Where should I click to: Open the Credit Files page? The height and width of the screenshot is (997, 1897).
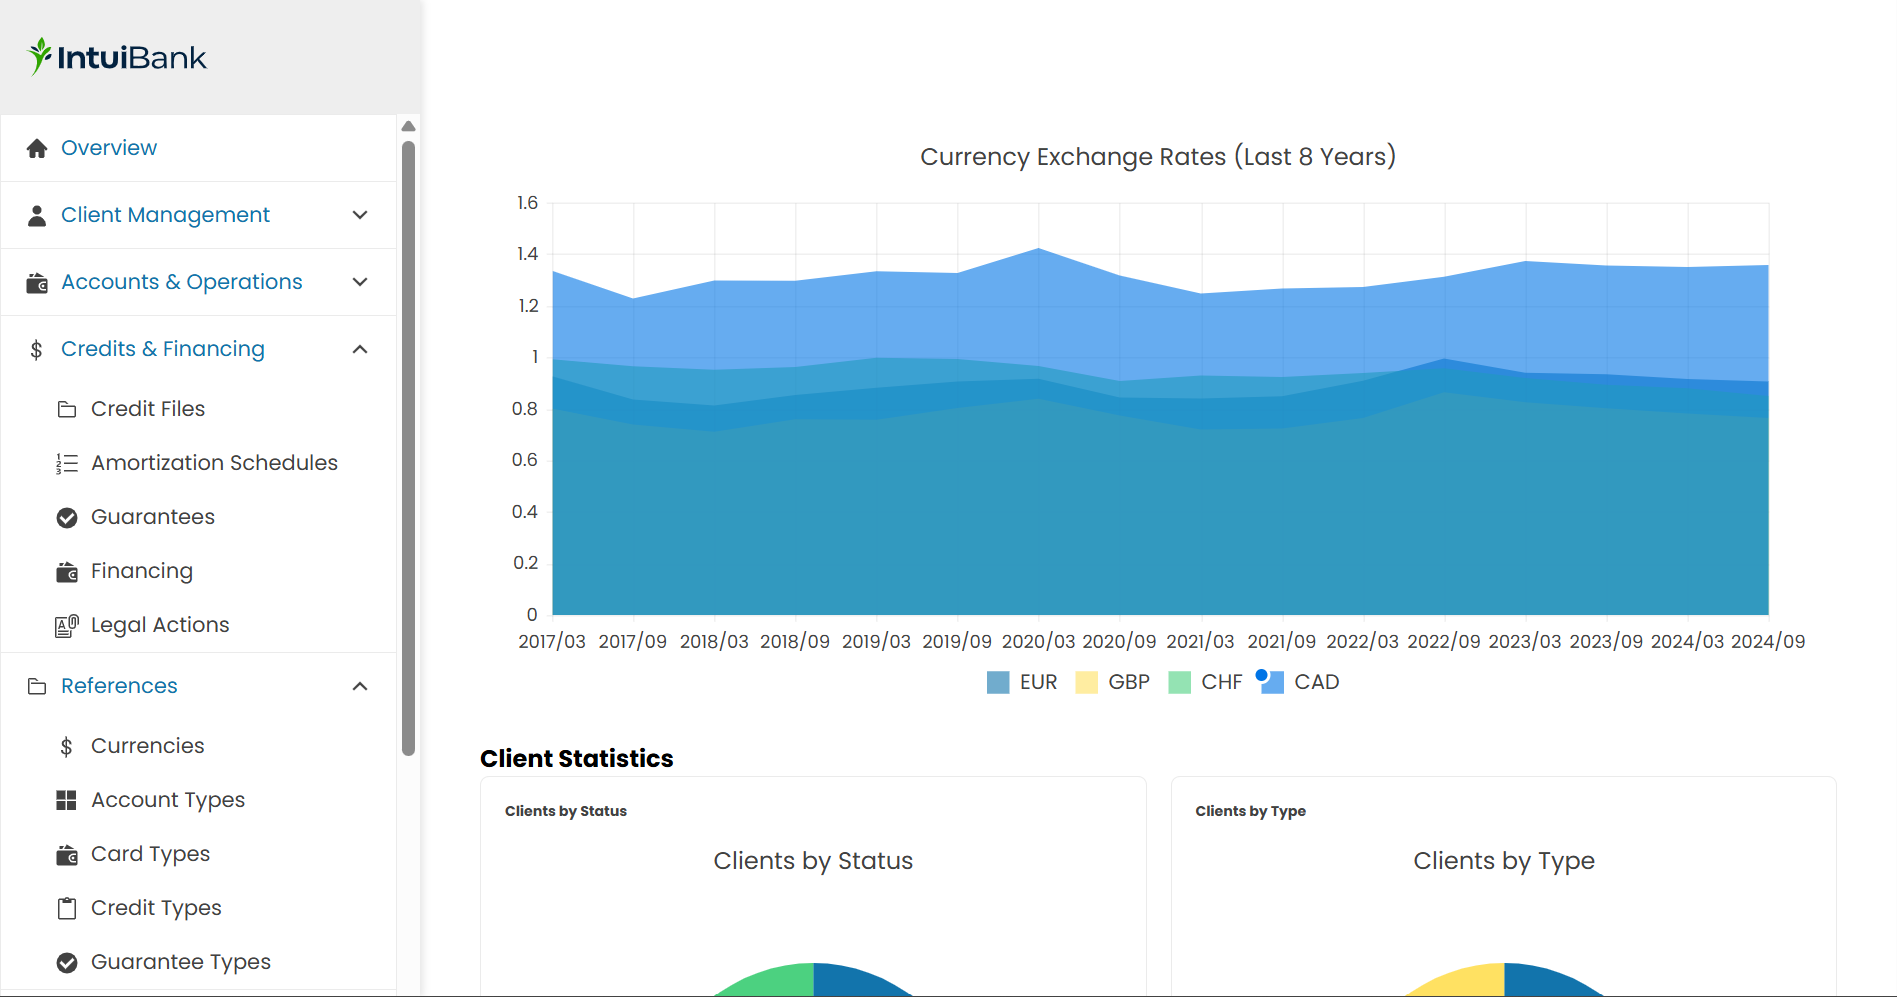[x=148, y=409]
